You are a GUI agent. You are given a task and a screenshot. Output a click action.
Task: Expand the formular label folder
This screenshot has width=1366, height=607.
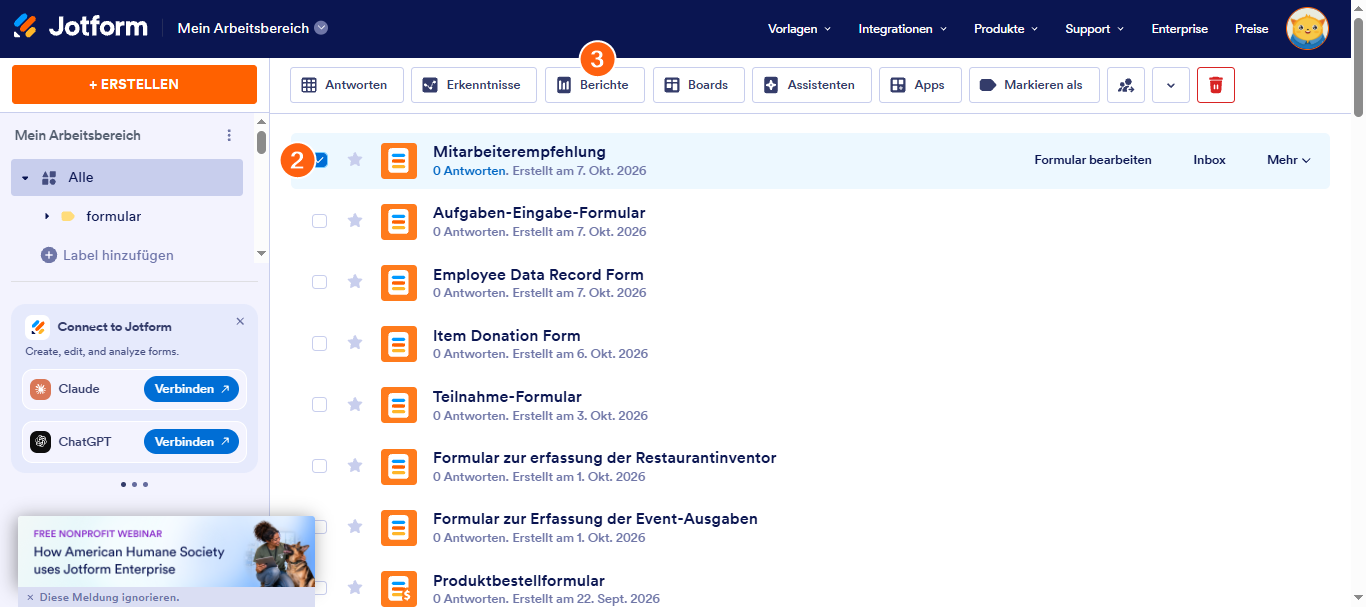(x=47, y=216)
